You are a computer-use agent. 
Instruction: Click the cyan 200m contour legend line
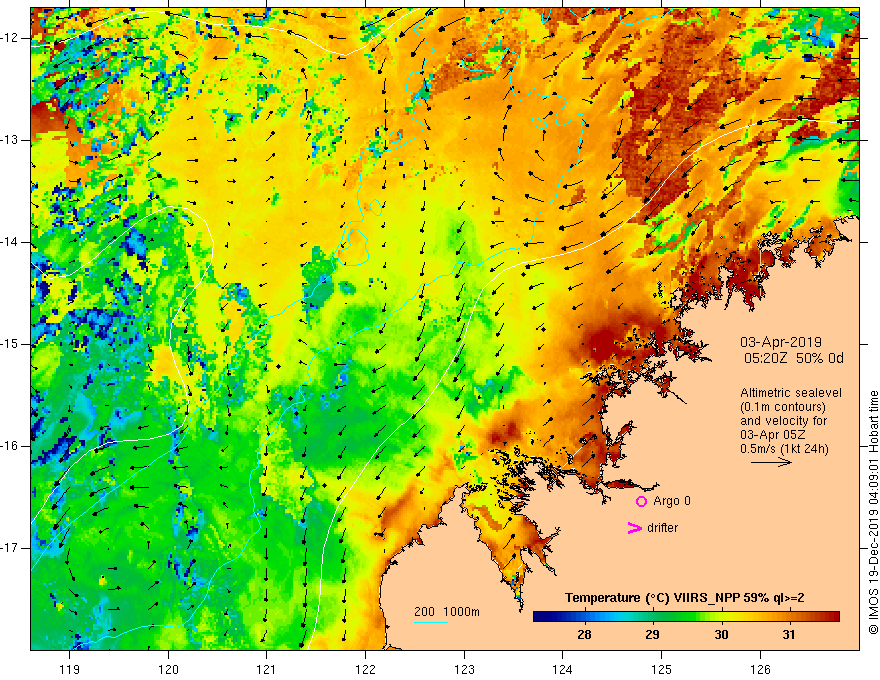(x=431, y=622)
